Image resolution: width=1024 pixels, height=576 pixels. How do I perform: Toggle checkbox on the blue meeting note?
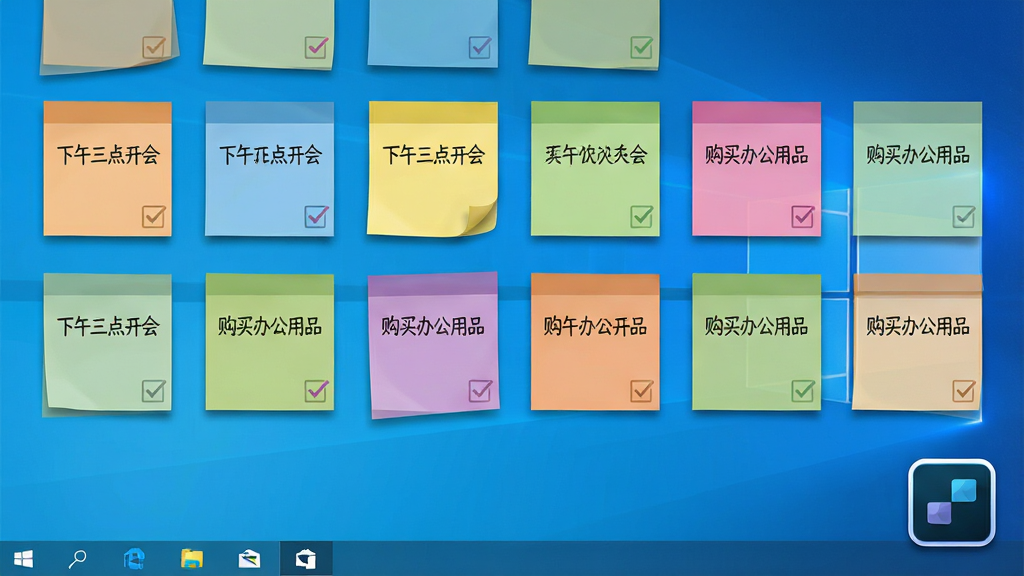click(x=316, y=217)
